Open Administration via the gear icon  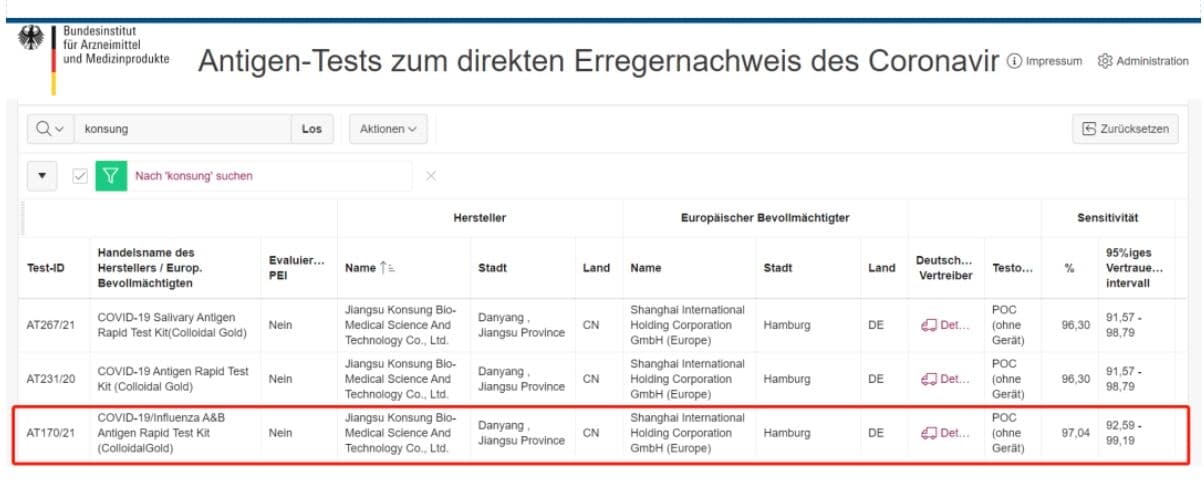pos(1143,61)
